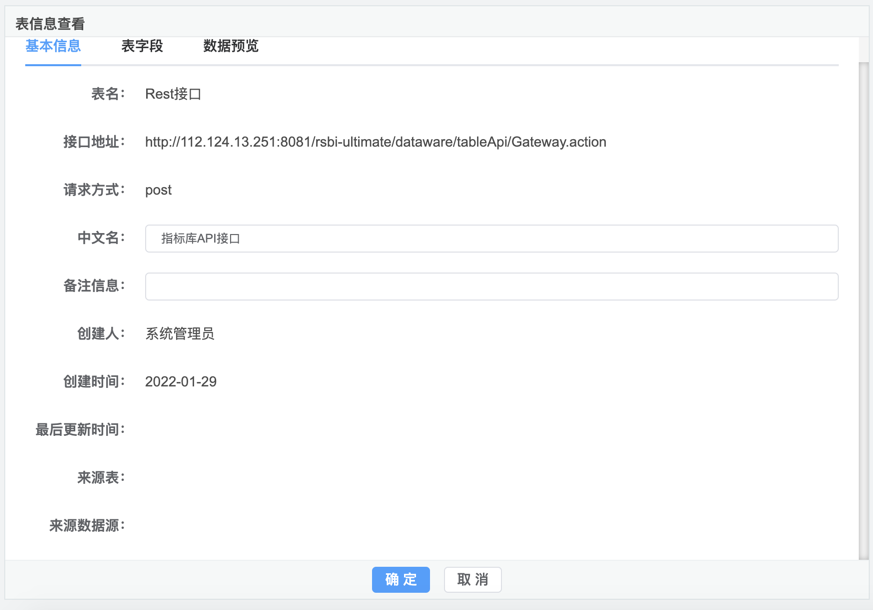Open the 表字段 tab
This screenshot has height=610, width=873.
[x=142, y=46]
